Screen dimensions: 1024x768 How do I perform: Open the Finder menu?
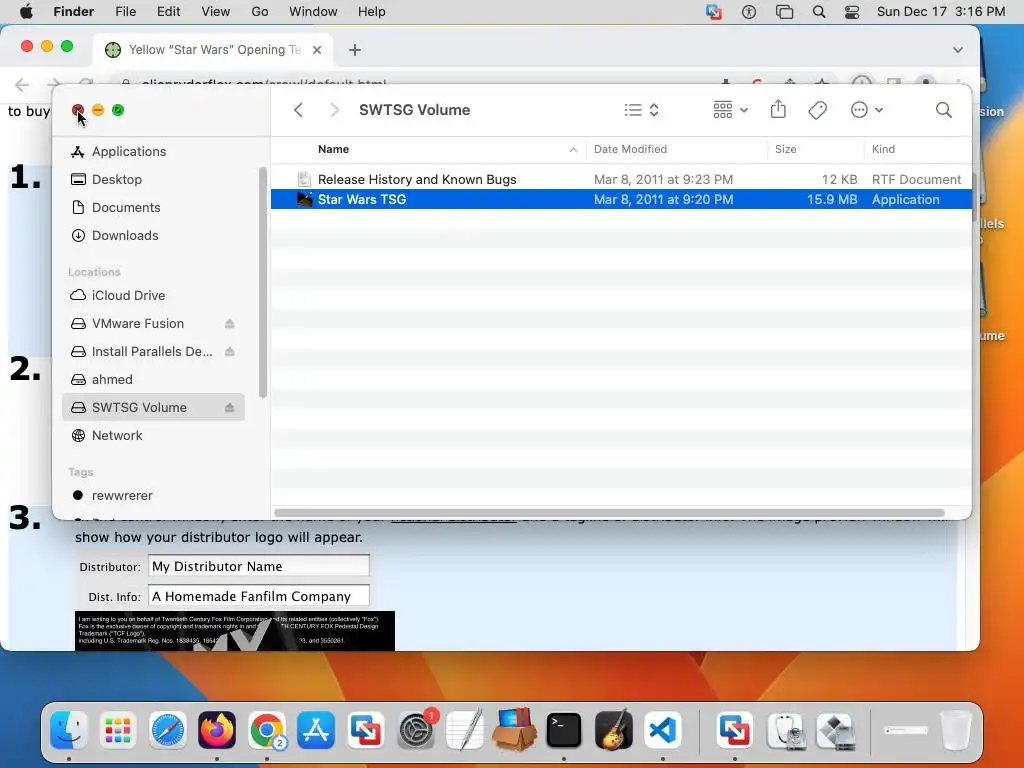tap(73, 12)
